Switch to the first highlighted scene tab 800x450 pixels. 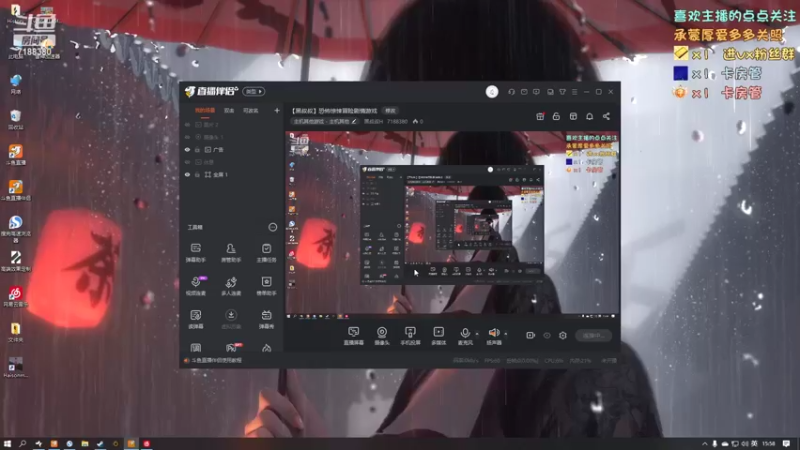[205, 111]
